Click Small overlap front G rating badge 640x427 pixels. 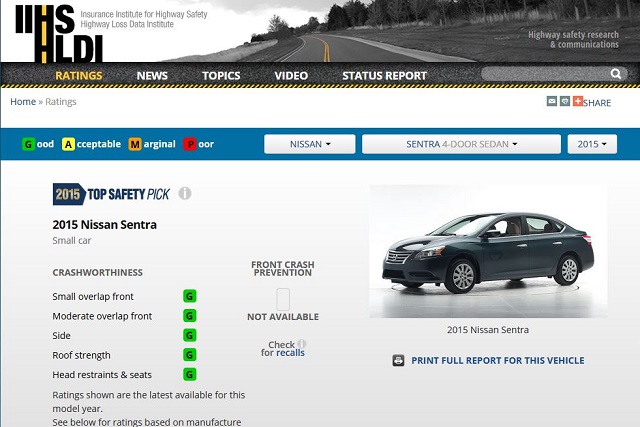click(x=189, y=296)
